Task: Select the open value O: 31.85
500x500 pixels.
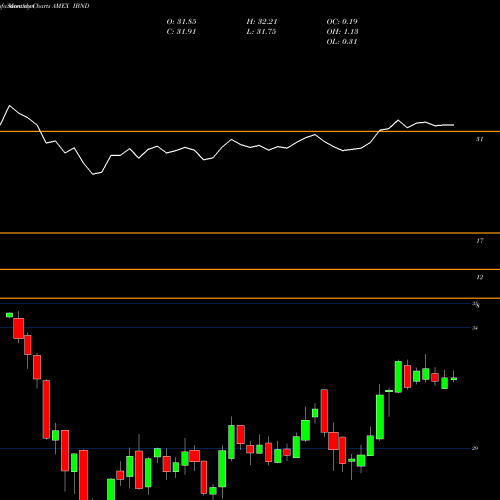Action: (x=181, y=22)
